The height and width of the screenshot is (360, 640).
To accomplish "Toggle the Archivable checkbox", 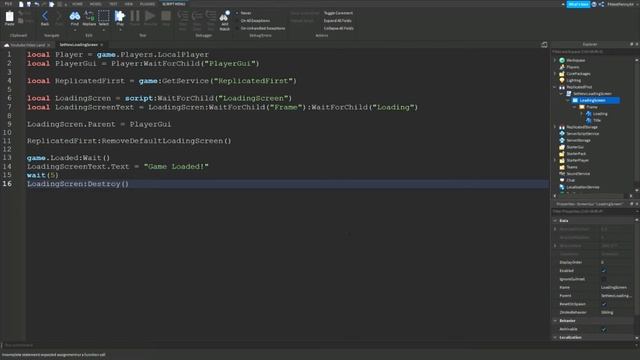I will [x=604, y=329].
